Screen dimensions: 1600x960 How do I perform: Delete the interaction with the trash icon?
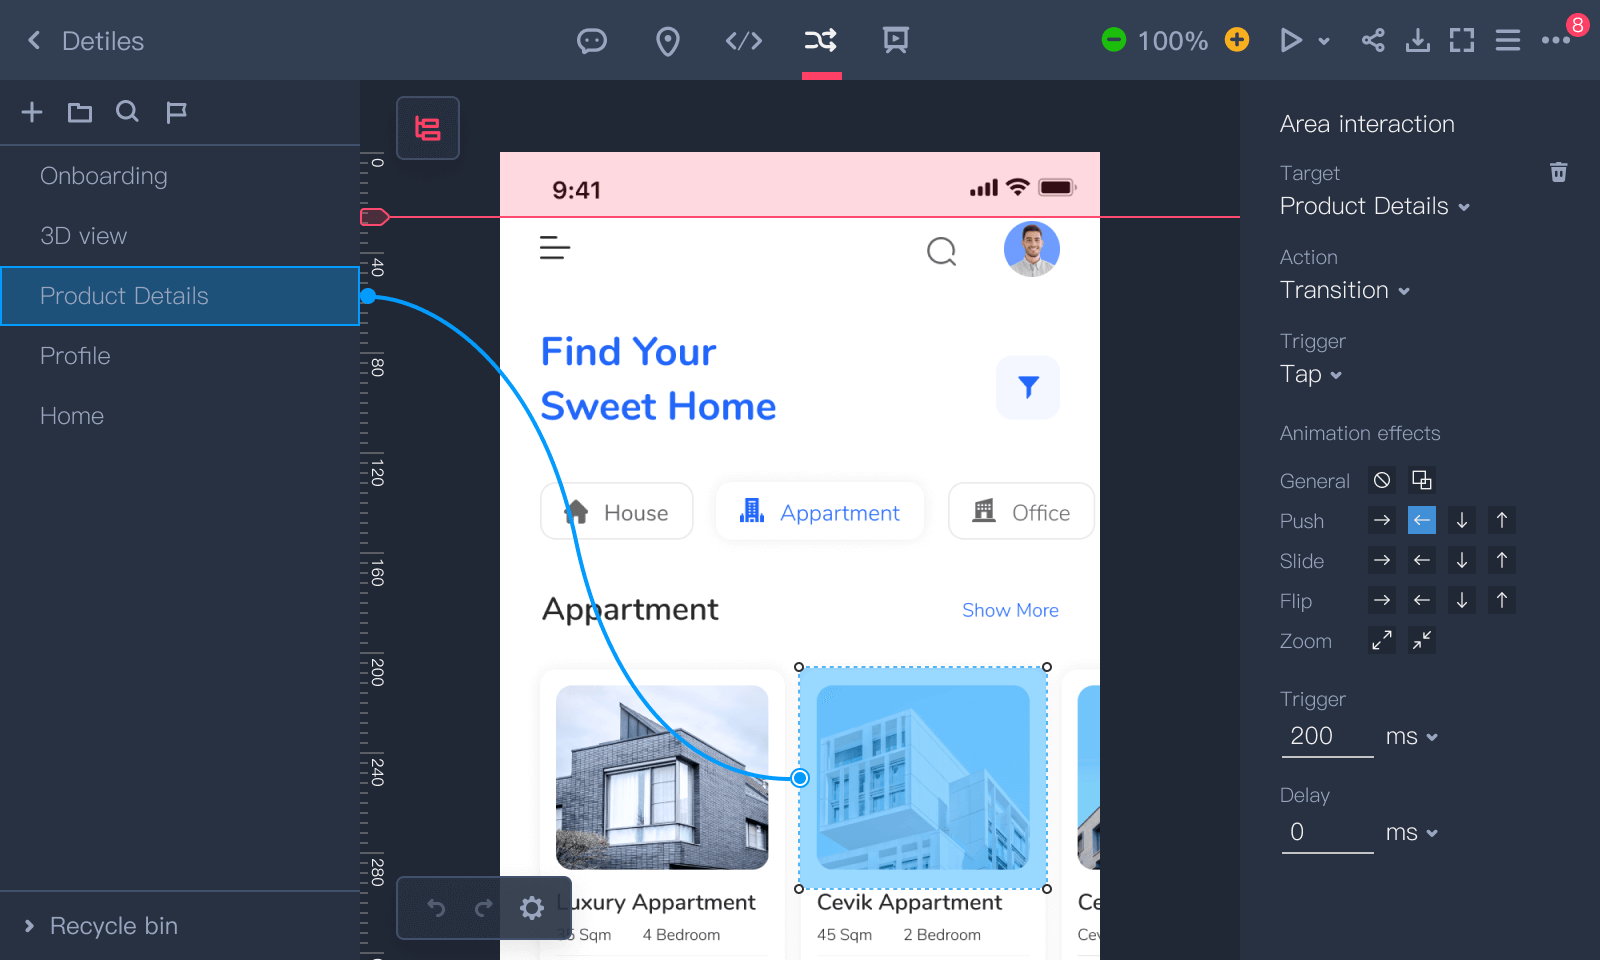coord(1558,172)
